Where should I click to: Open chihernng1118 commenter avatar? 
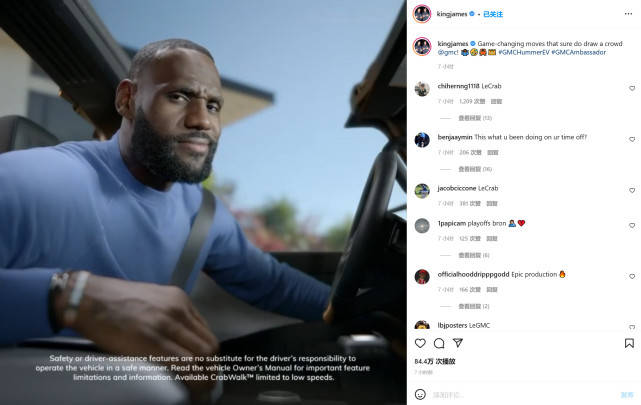422,89
